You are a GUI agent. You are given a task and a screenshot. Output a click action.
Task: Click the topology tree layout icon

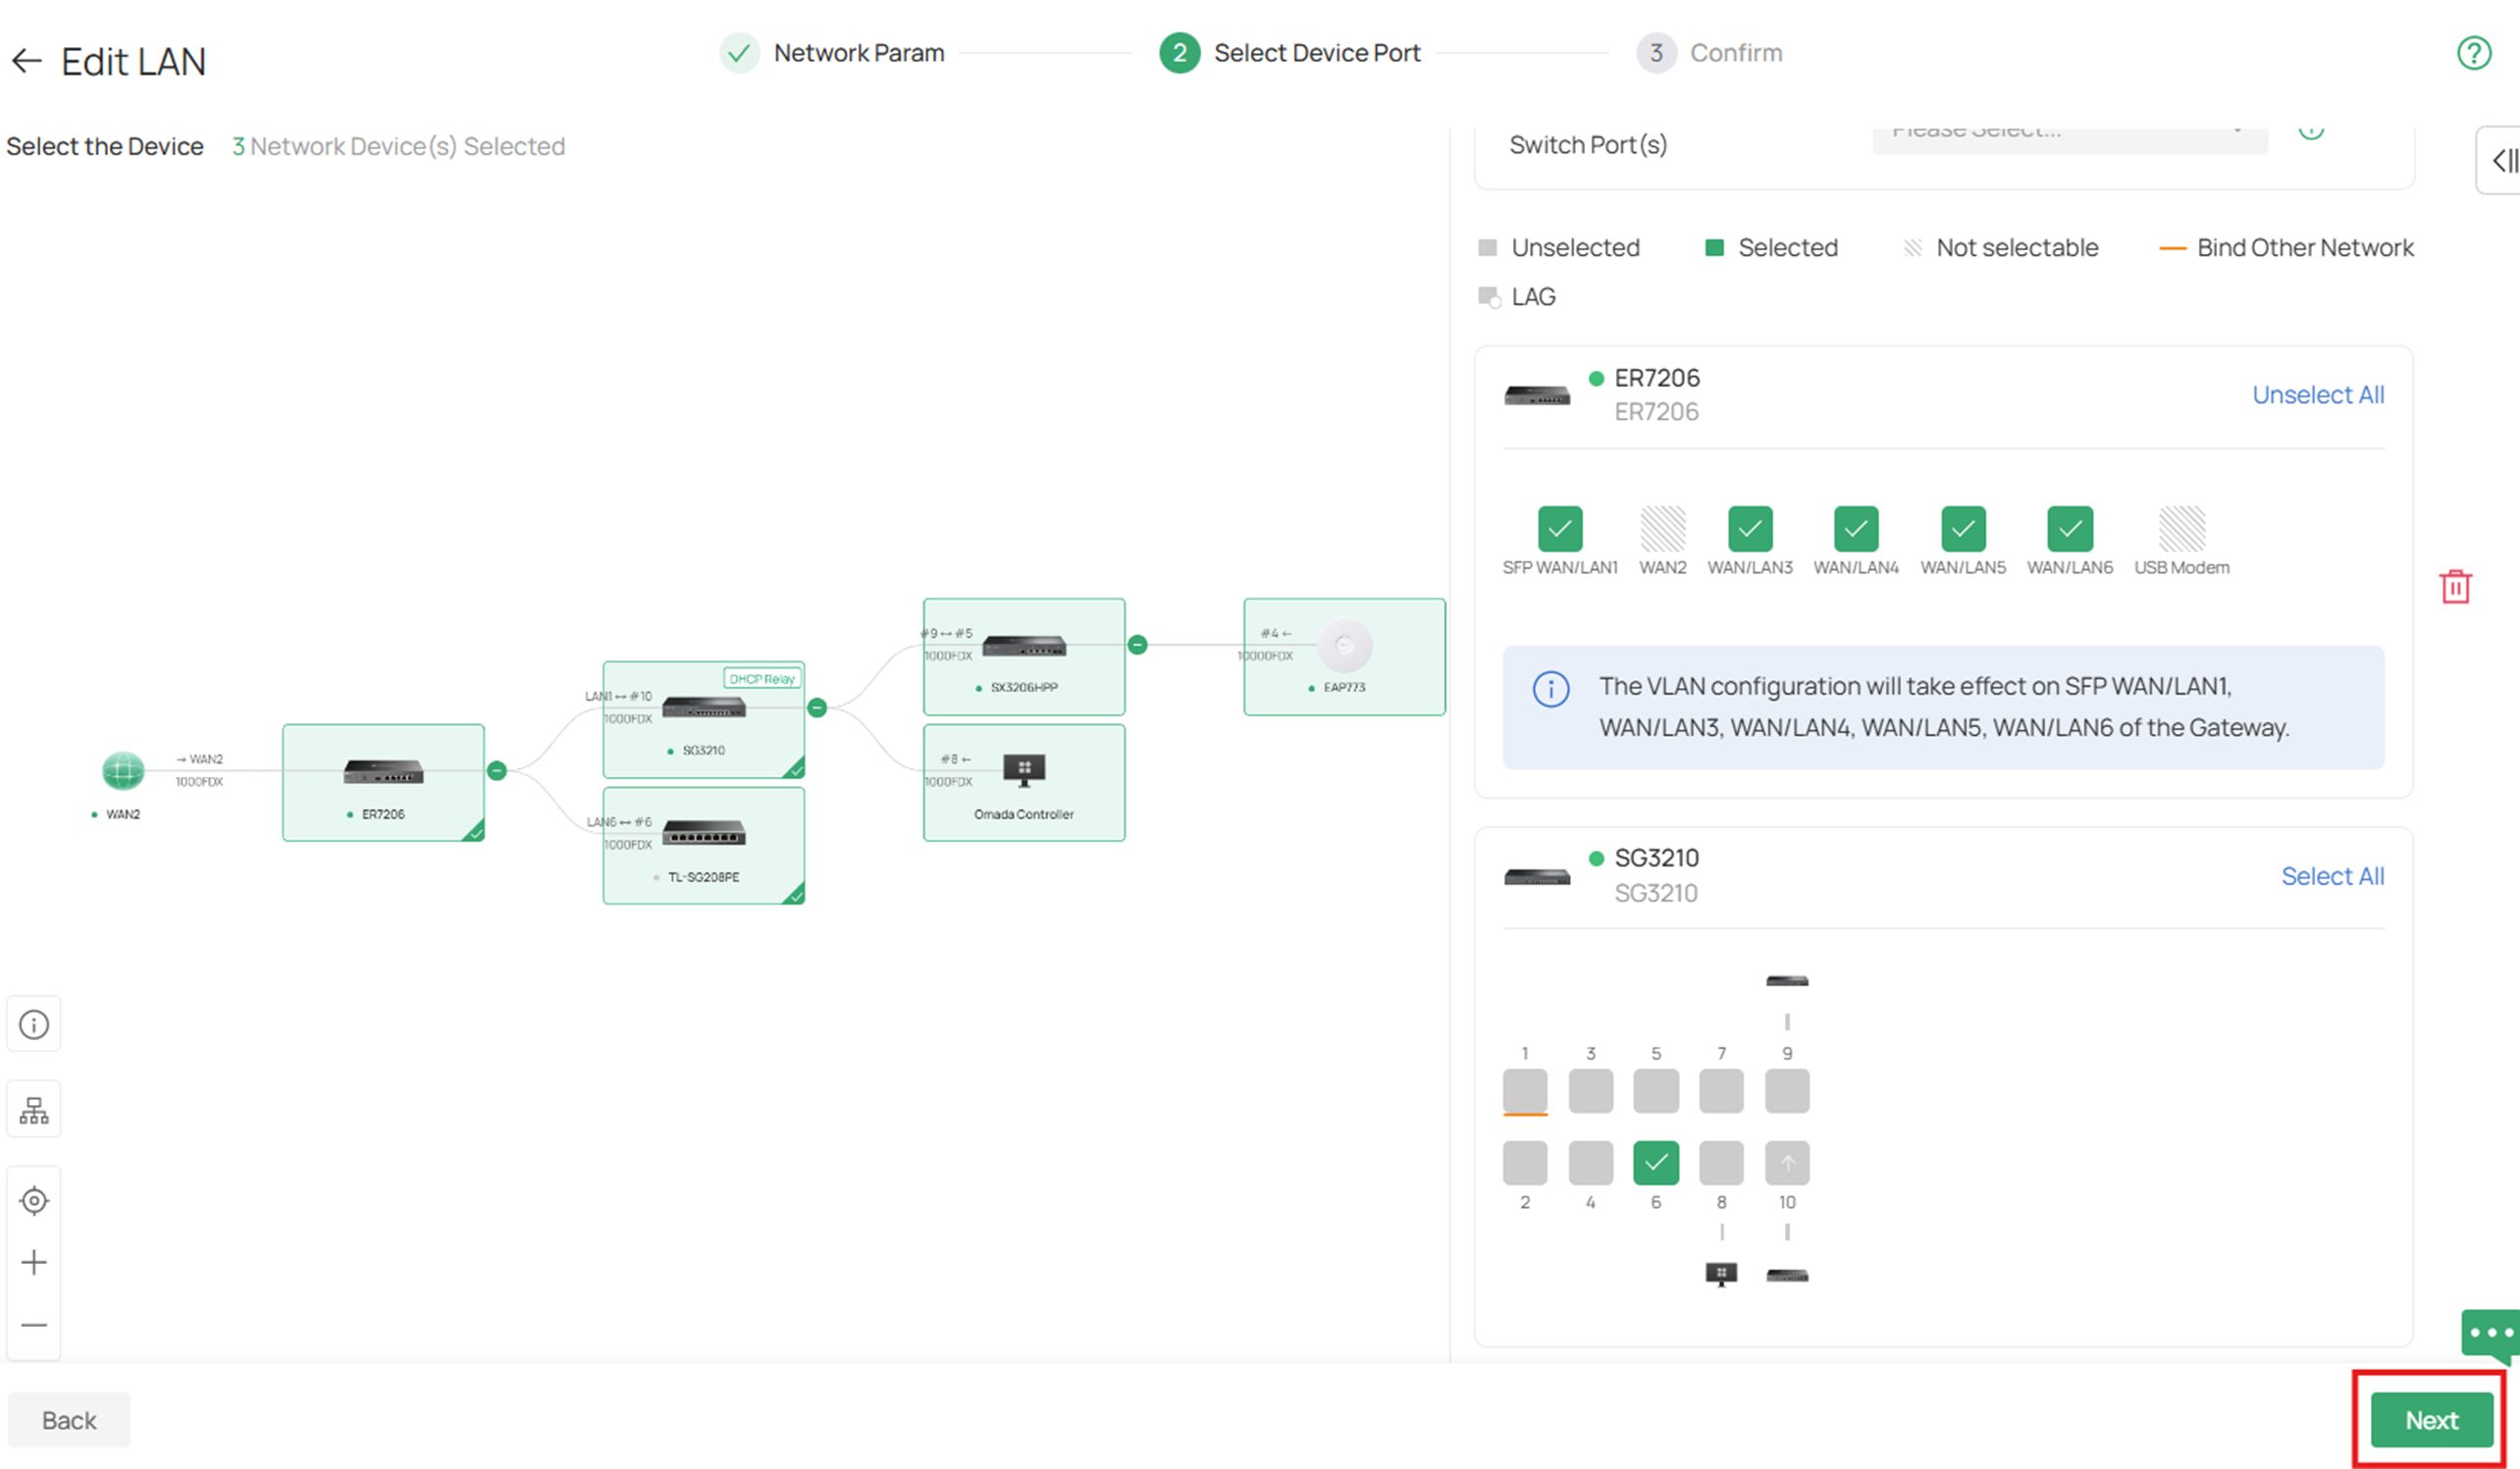coord(34,1110)
